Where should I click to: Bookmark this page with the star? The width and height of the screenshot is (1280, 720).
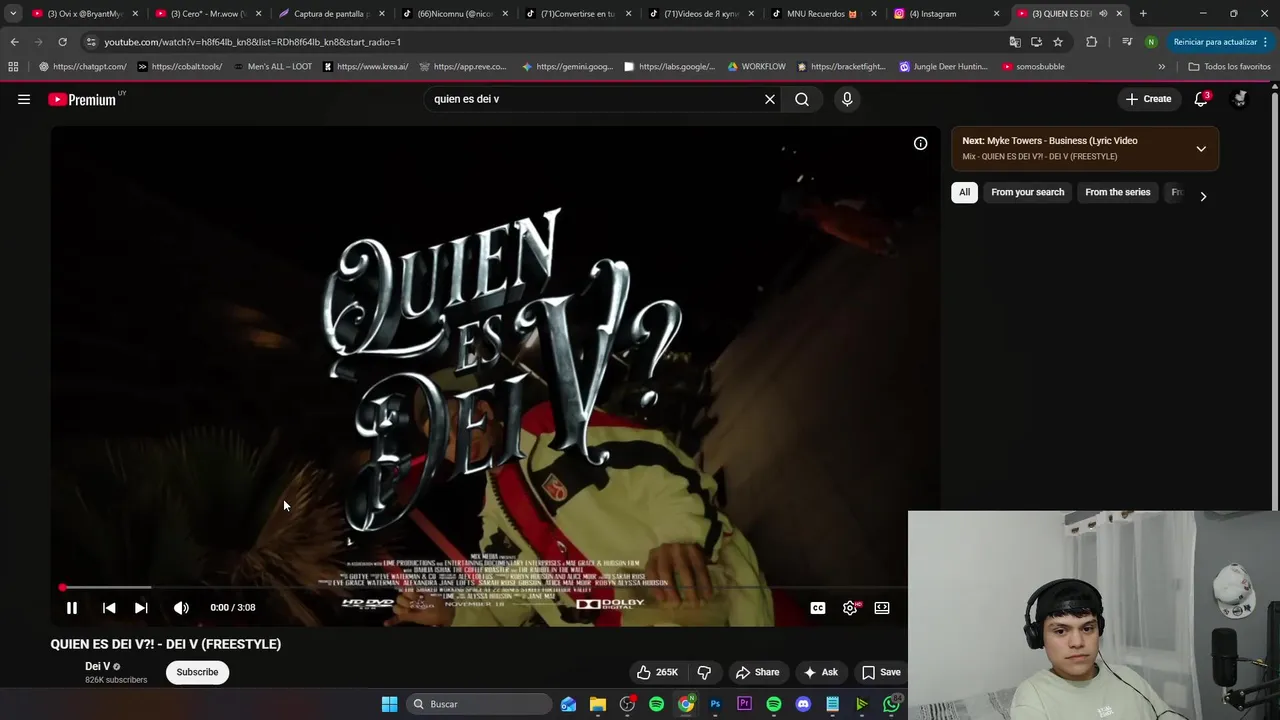tap(1058, 42)
